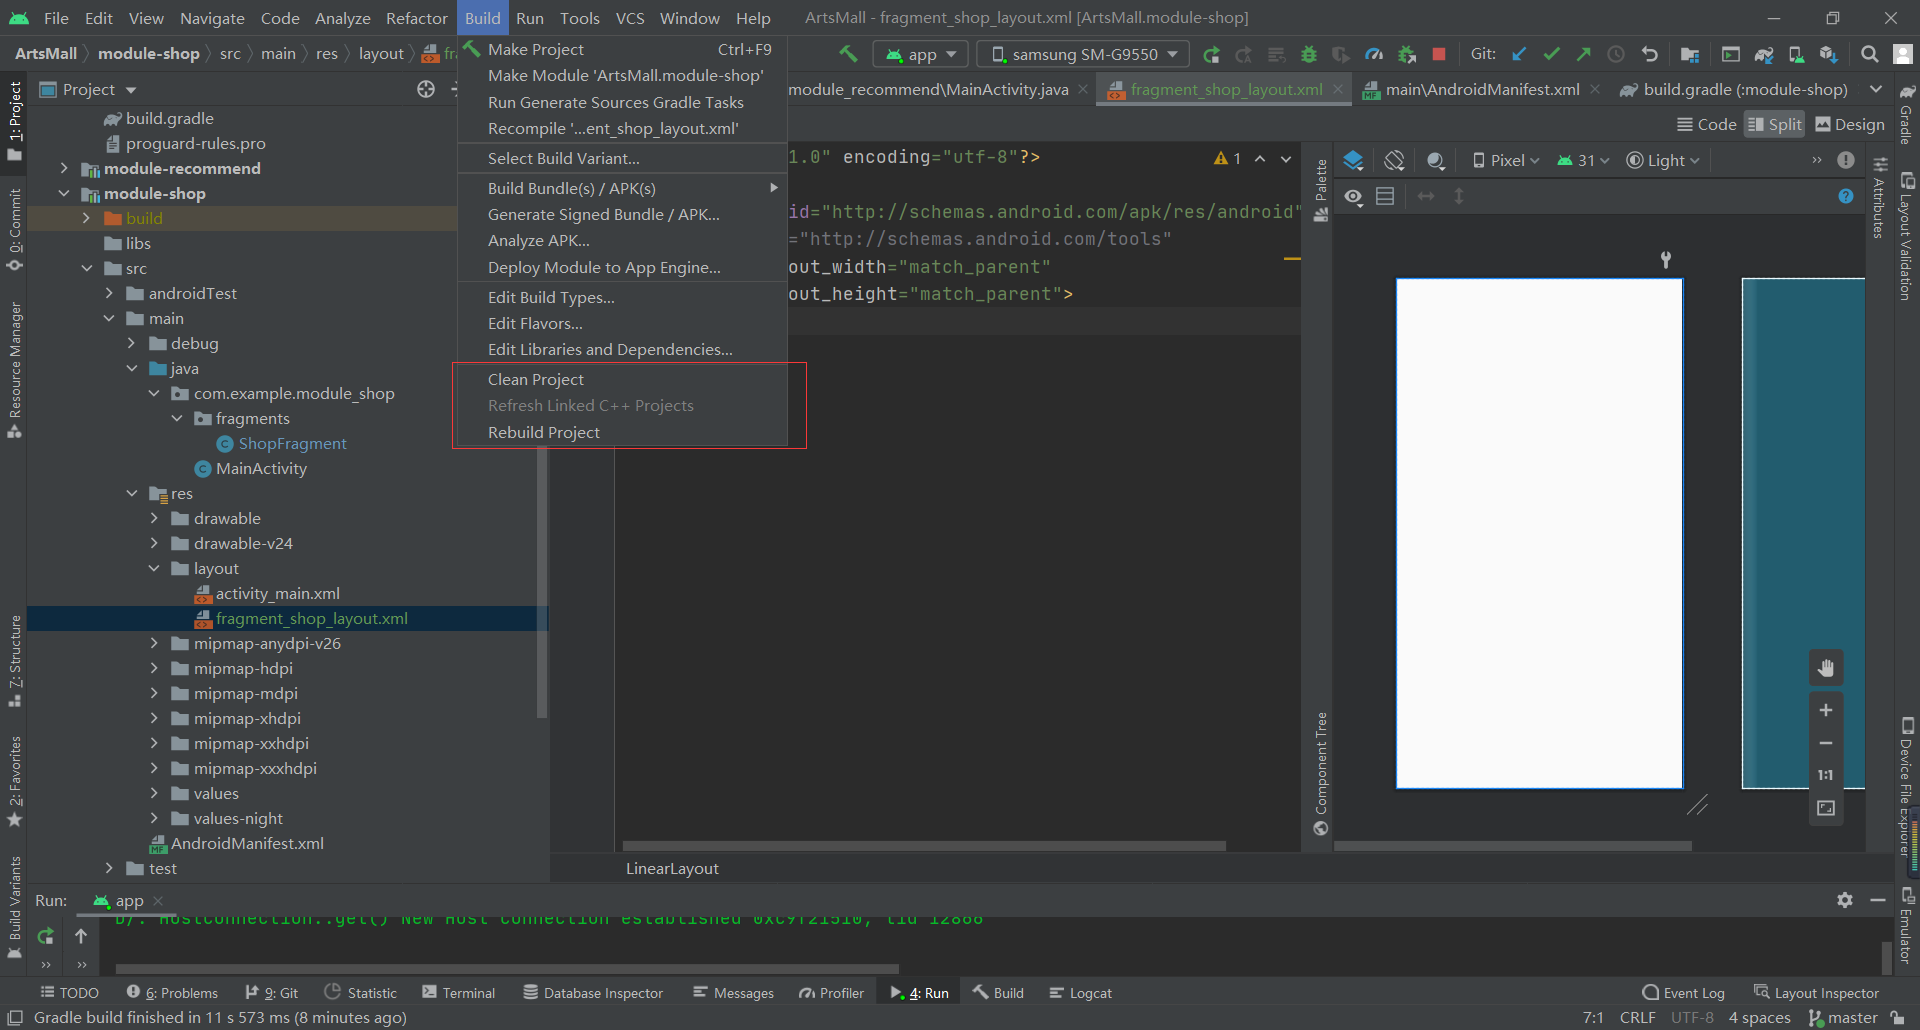This screenshot has height=1030, width=1920.
Task: Open the Event Log
Action: click(1683, 992)
